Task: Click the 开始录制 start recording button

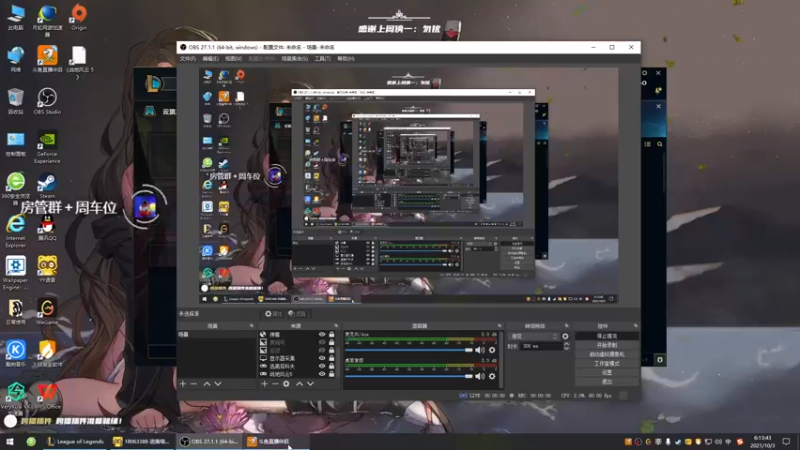Action: tap(607, 345)
